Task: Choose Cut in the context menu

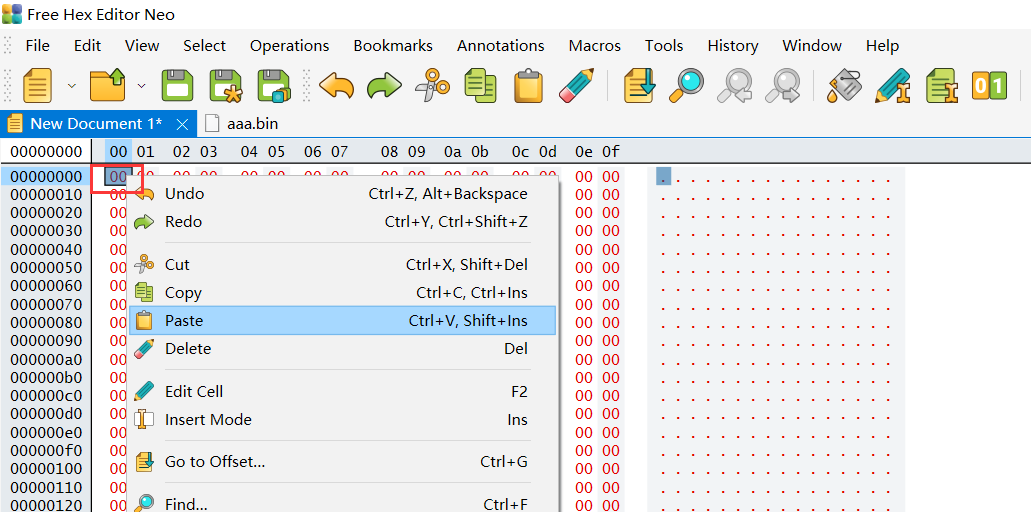Action: click(x=342, y=265)
